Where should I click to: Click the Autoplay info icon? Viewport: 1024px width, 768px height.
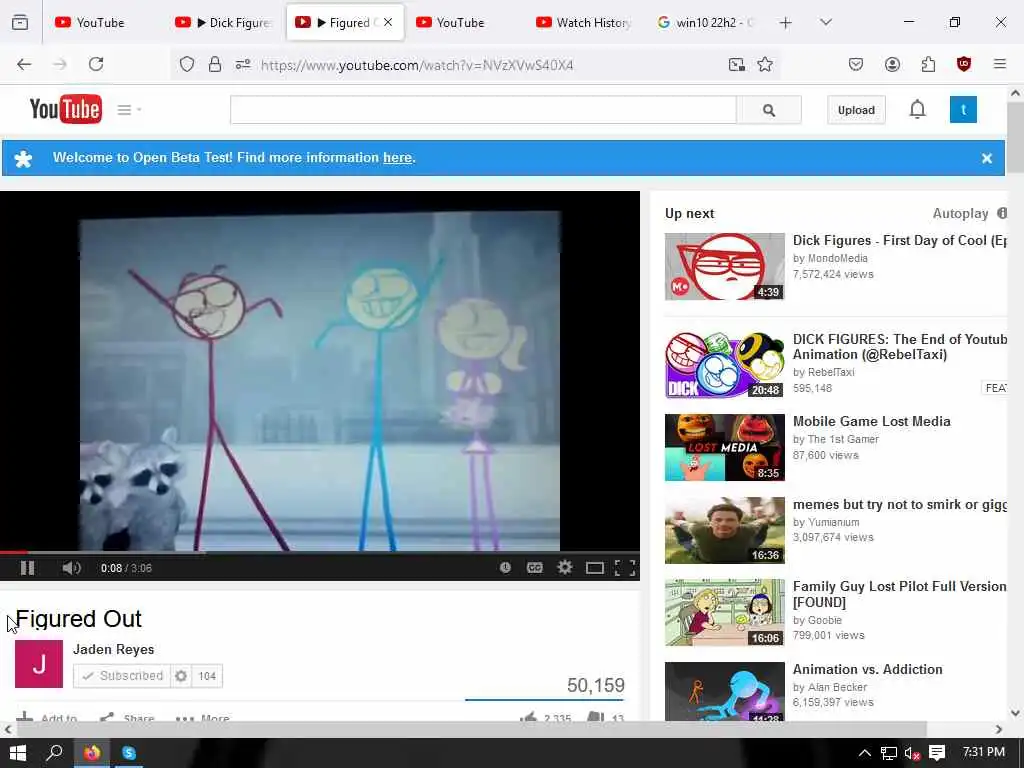pyautogui.click(x=1002, y=213)
